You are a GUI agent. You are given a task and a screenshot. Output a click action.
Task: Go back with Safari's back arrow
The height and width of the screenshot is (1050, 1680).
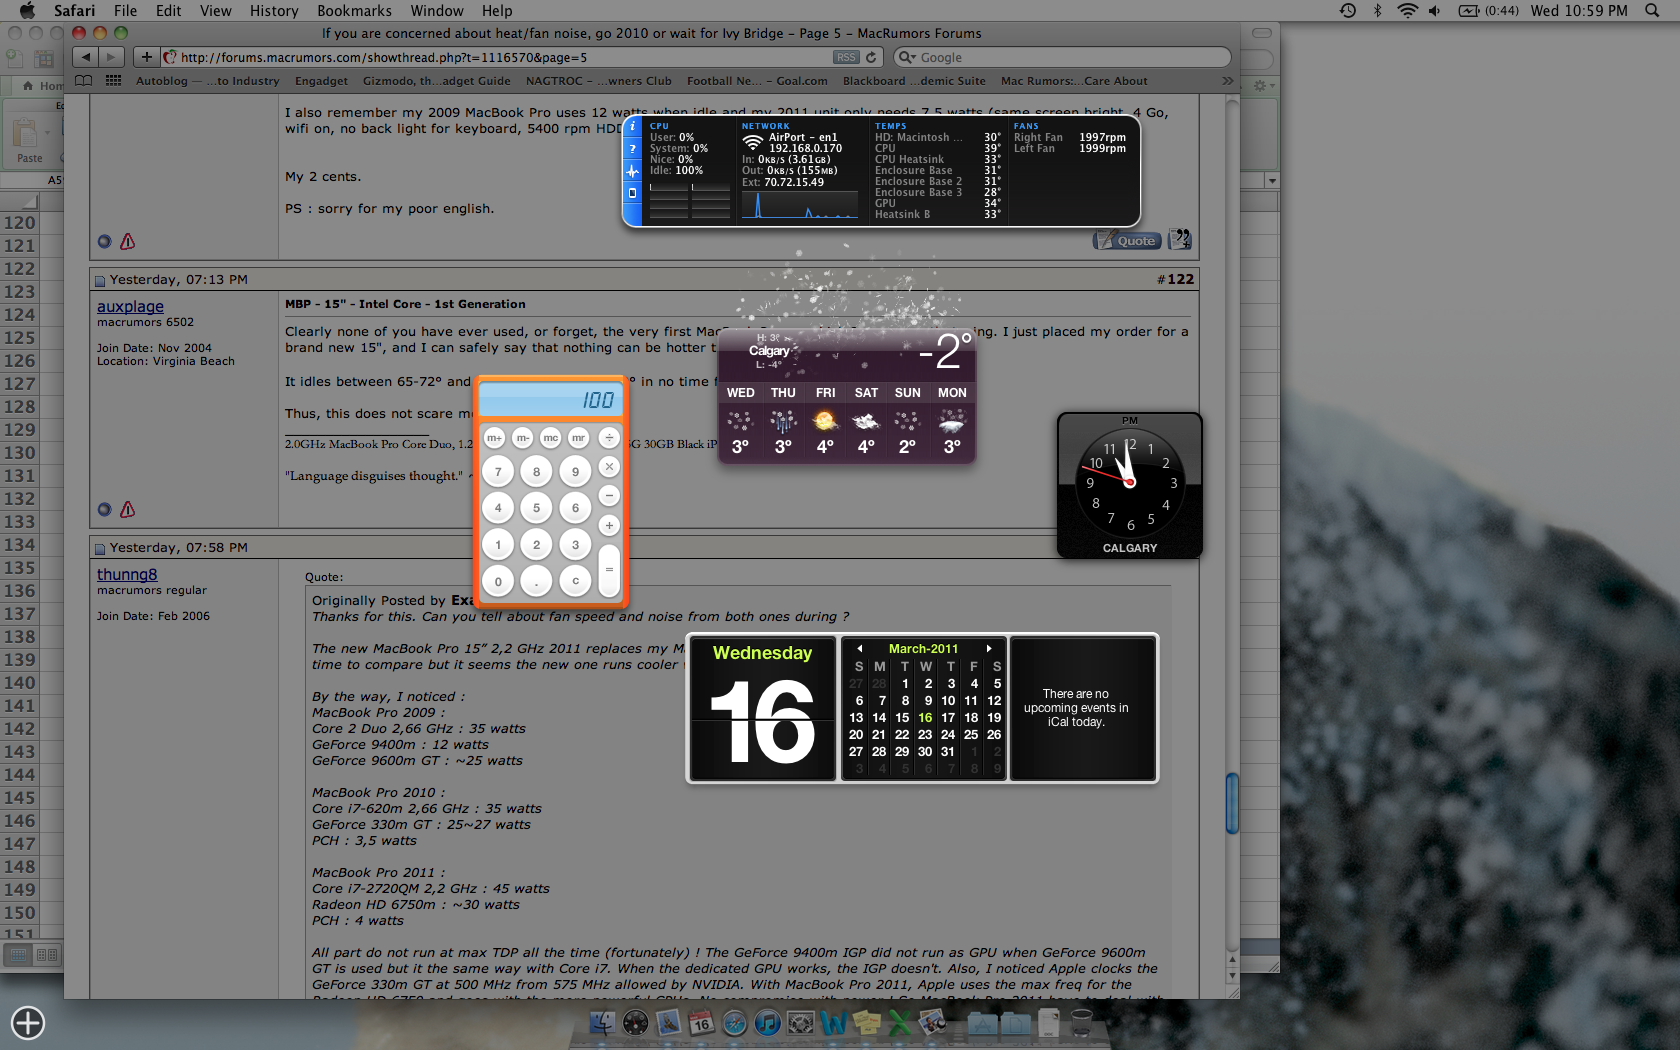pos(86,57)
